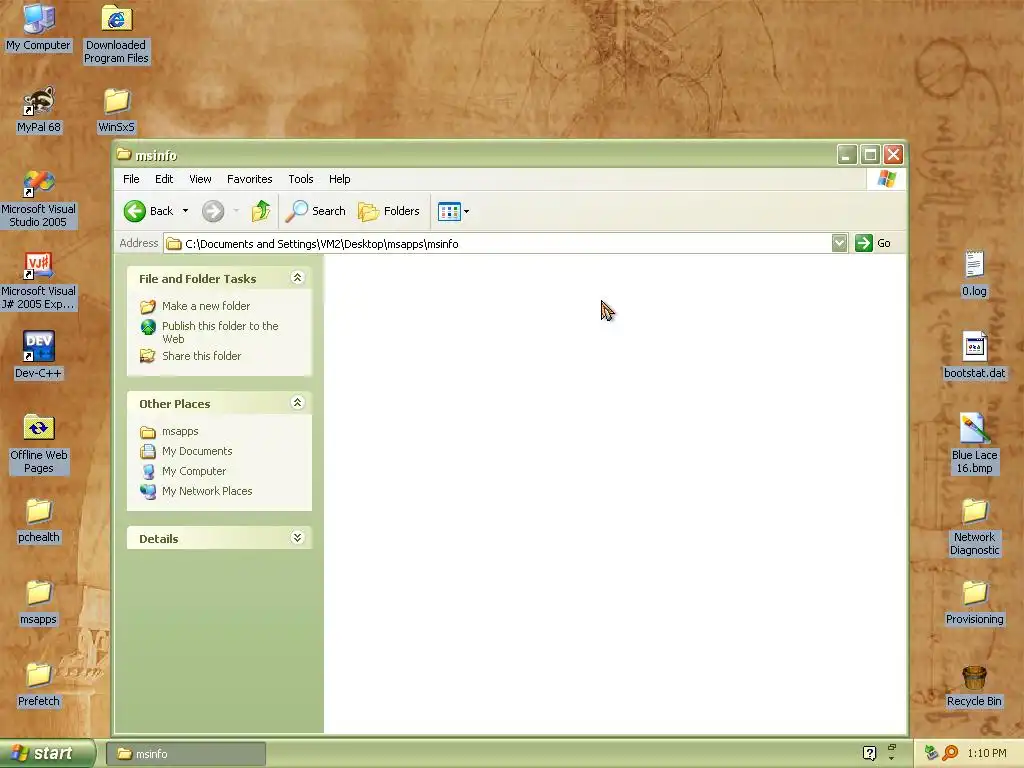Open the Favorites menu
The image size is (1024, 768).
click(249, 179)
